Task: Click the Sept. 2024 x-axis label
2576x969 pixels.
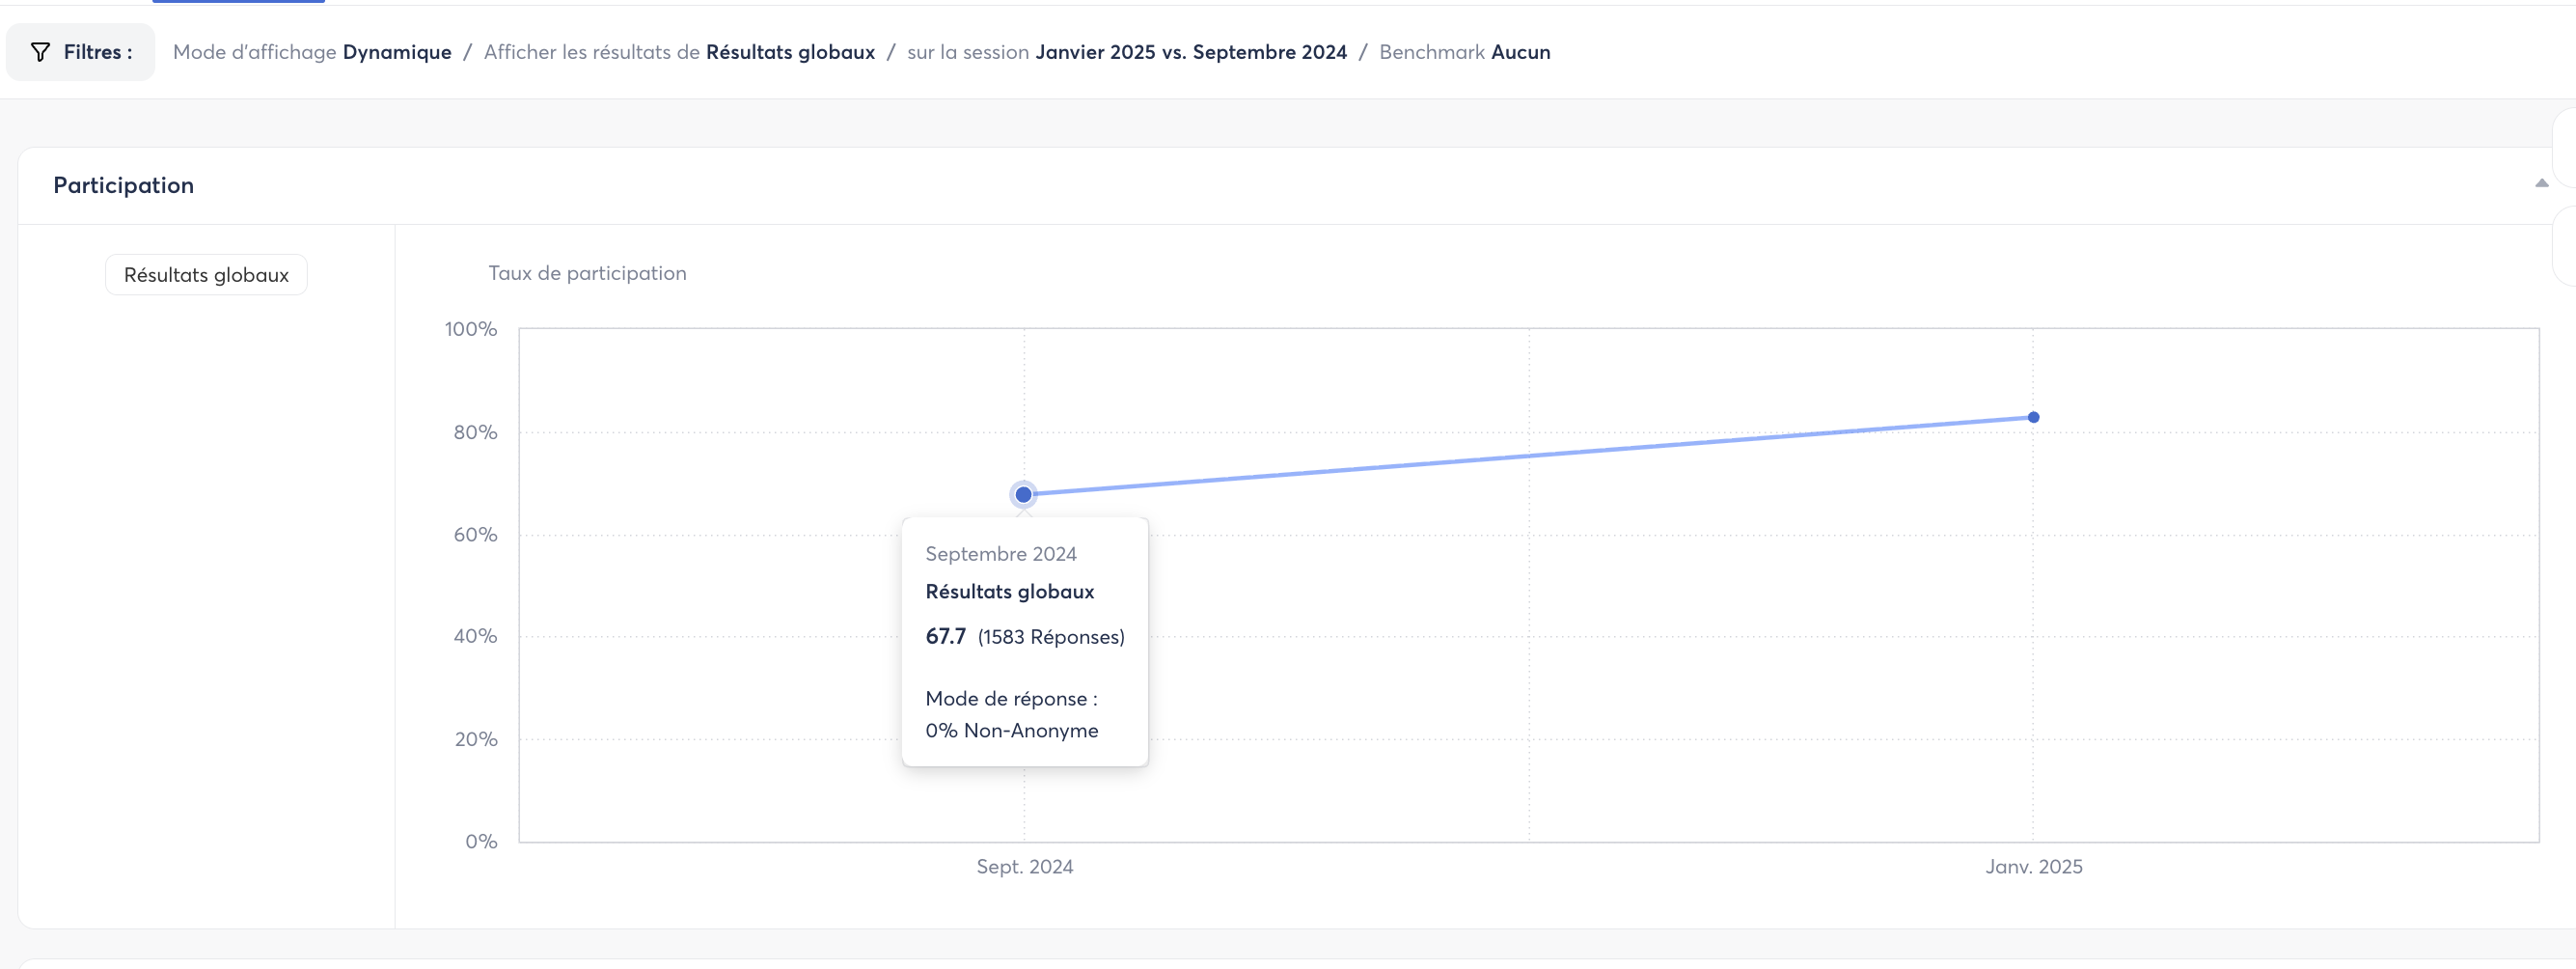Action: click(x=1024, y=866)
